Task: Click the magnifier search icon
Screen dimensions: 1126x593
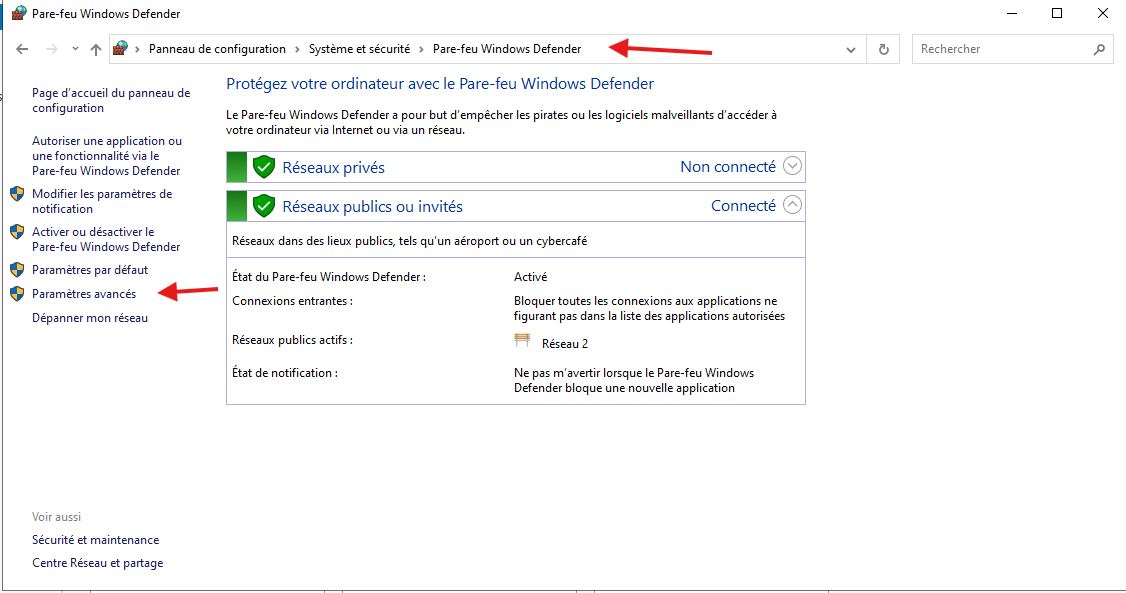Action: point(1099,49)
